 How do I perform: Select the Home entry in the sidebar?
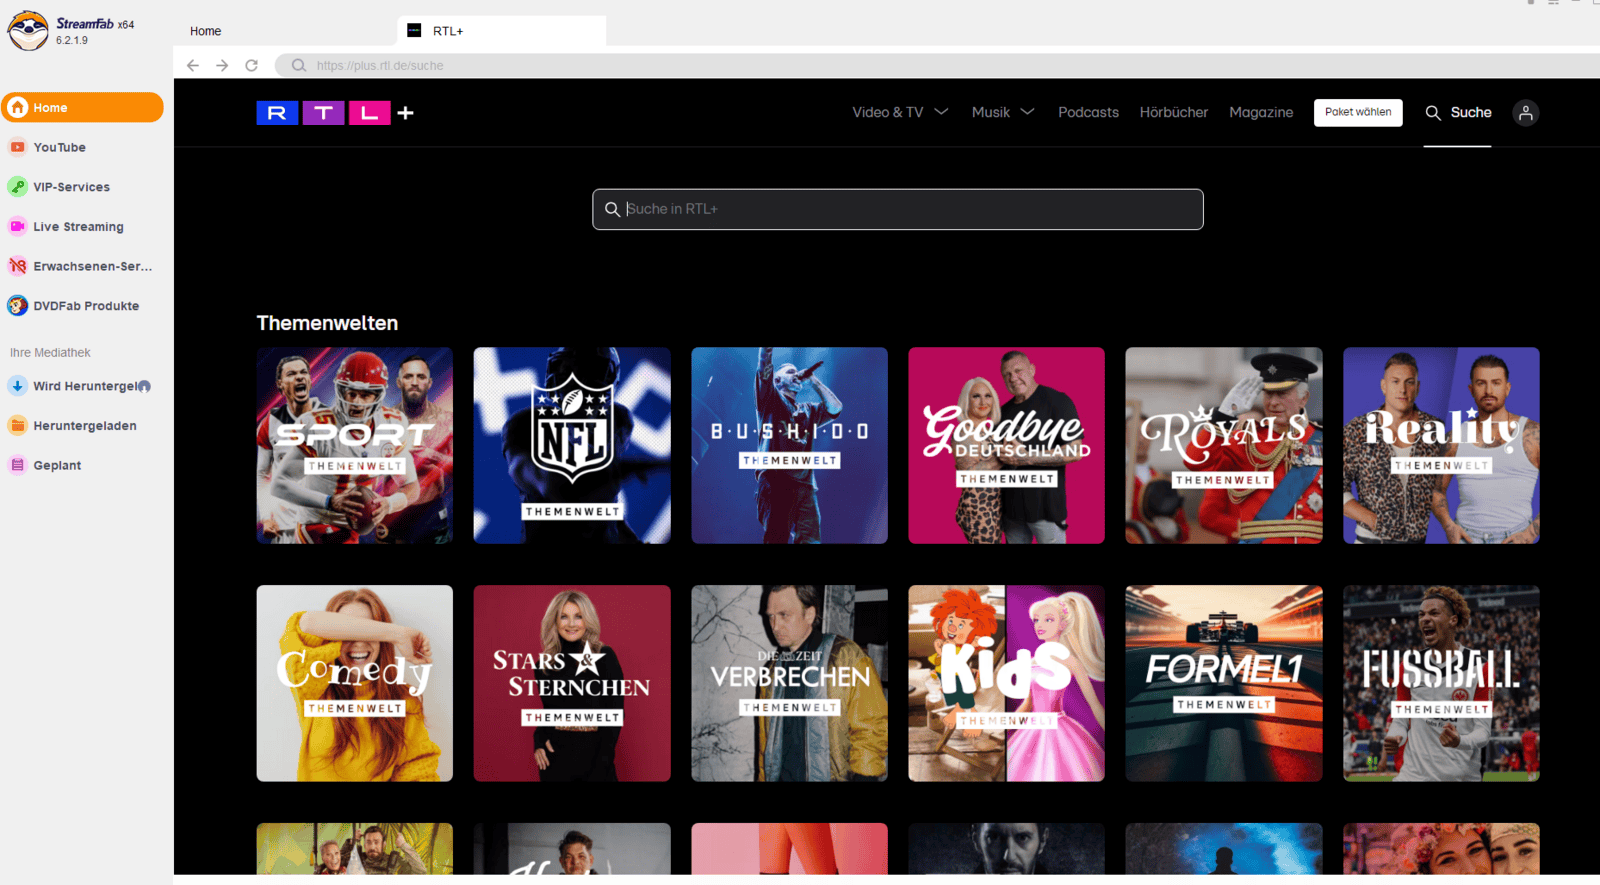(82, 108)
